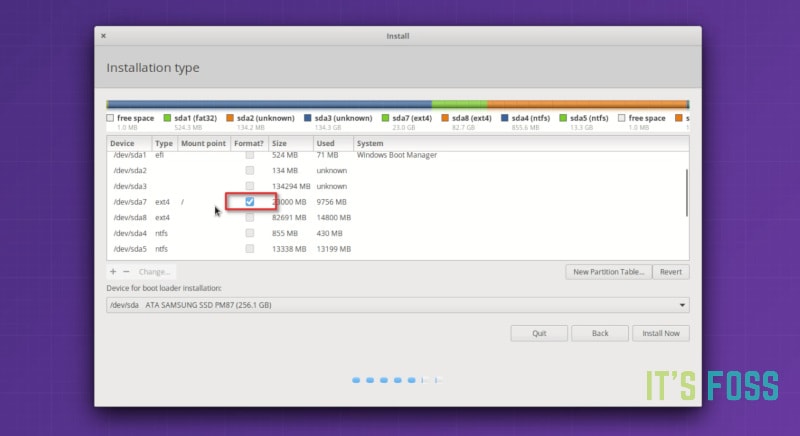The width and height of the screenshot is (800, 436).
Task: Click the Back button
Action: 599,333
